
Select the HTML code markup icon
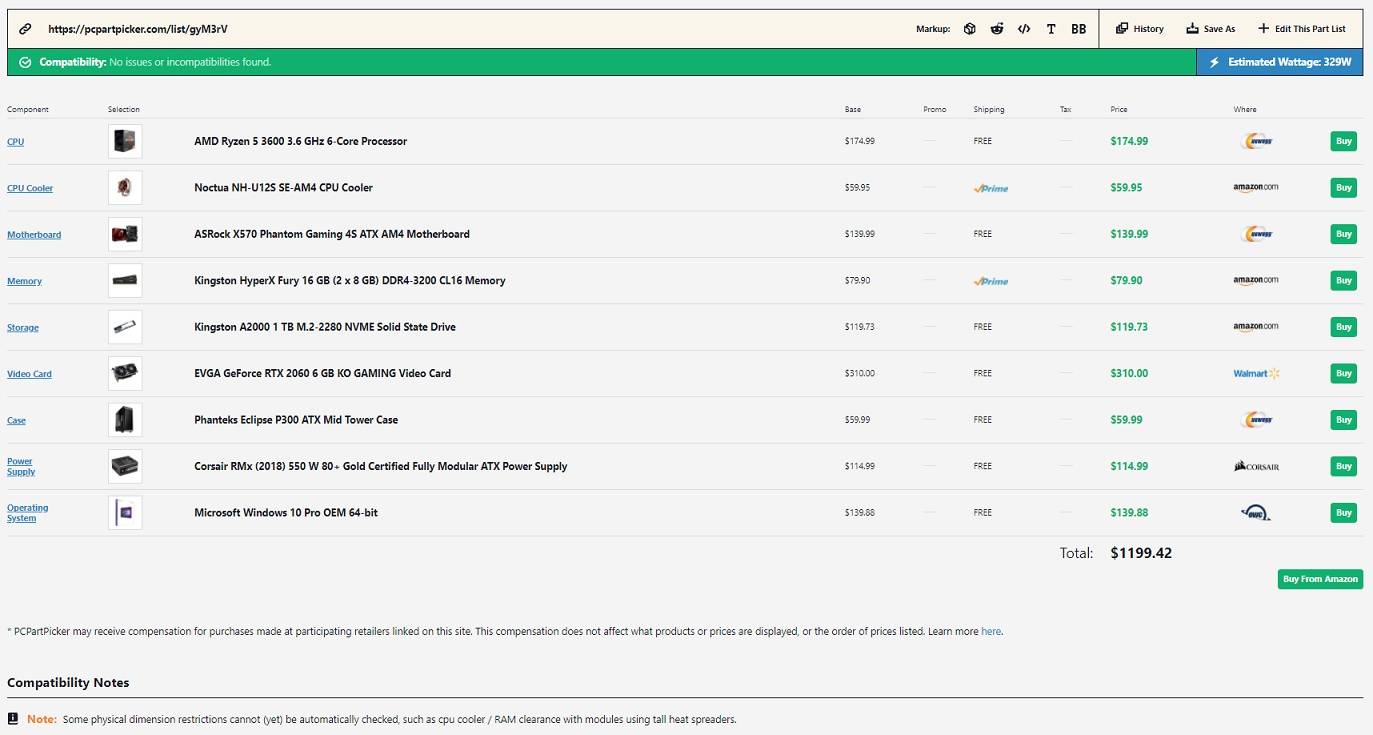(1024, 29)
